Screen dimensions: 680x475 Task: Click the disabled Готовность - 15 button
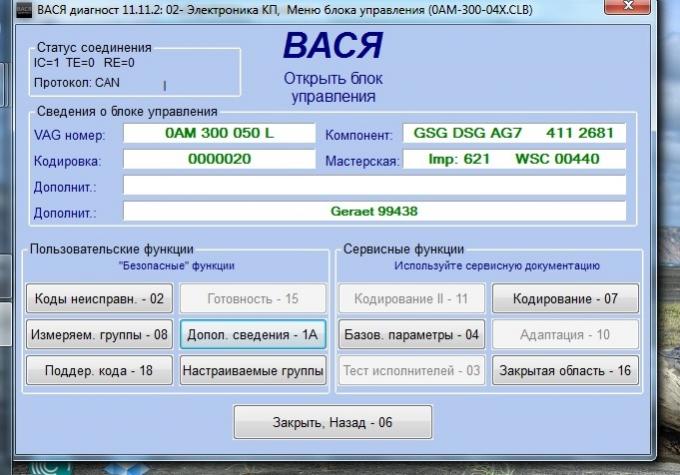click(x=253, y=298)
